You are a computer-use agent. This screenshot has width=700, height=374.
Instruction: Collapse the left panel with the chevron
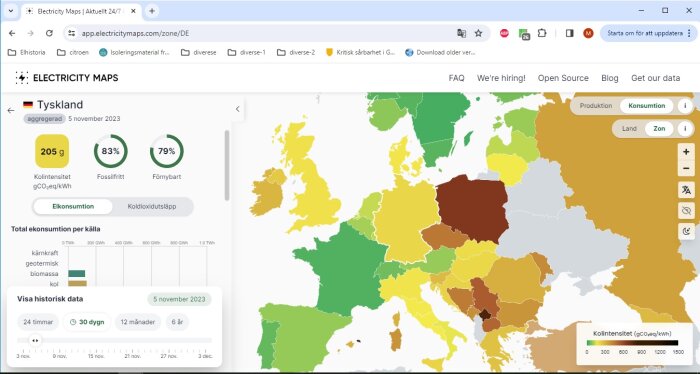238,109
